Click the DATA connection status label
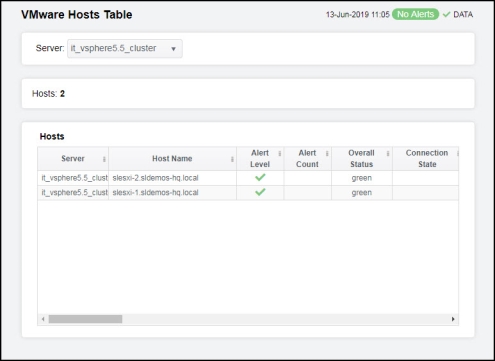Image resolution: width=495 pixels, height=361 pixels. click(x=463, y=14)
